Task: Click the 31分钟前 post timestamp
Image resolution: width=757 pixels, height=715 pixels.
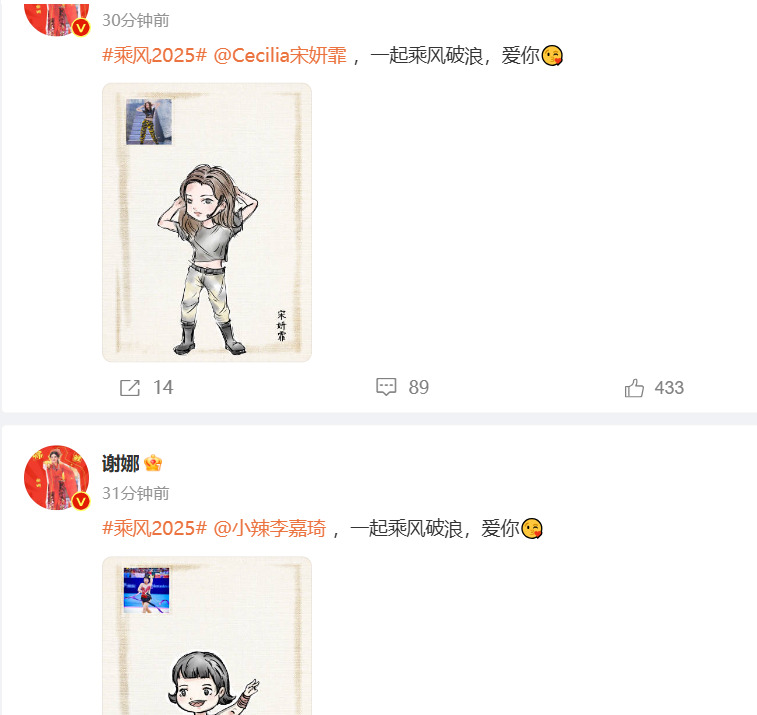Action: pyautogui.click(x=136, y=493)
